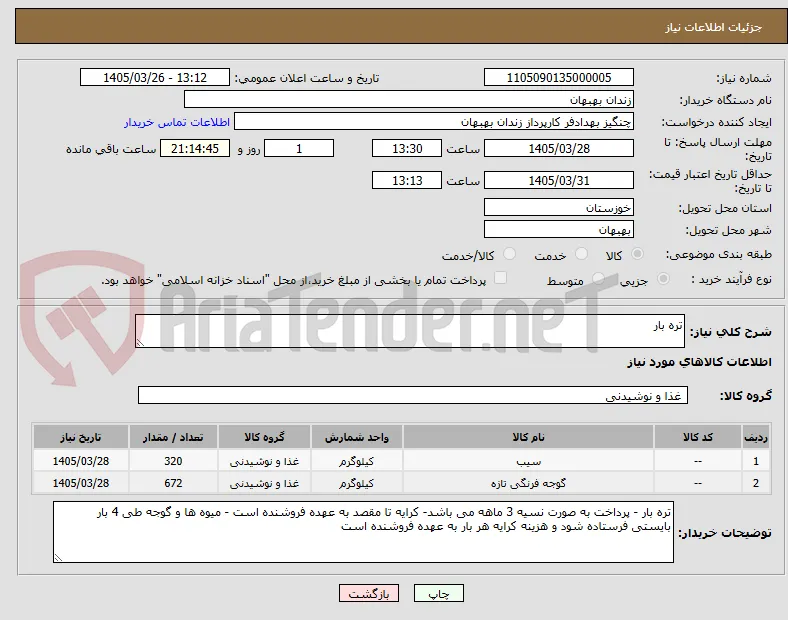Click the غذا و نوشیدنی cell in row 2
The width and height of the screenshot is (788, 620).
(264, 483)
